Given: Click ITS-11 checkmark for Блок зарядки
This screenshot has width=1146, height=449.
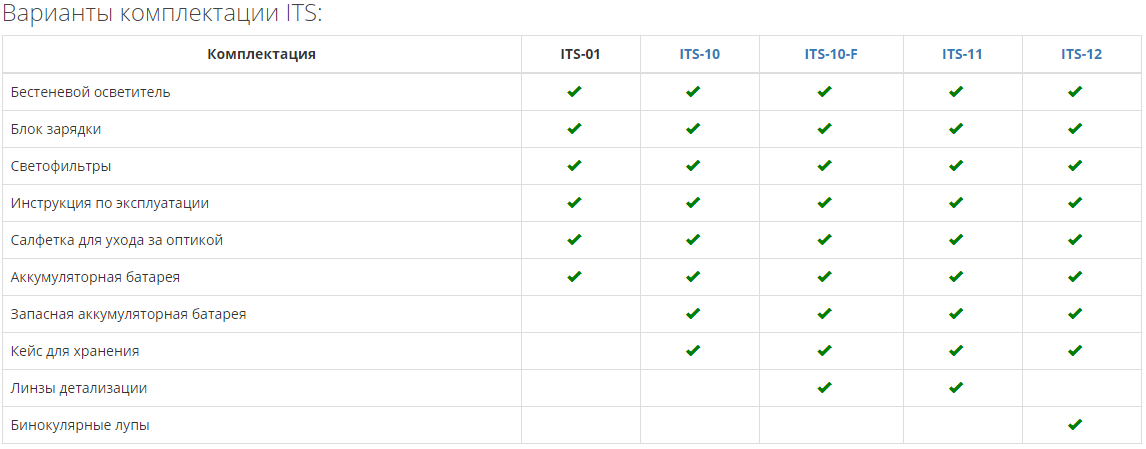Looking at the screenshot, I should coord(955,128).
